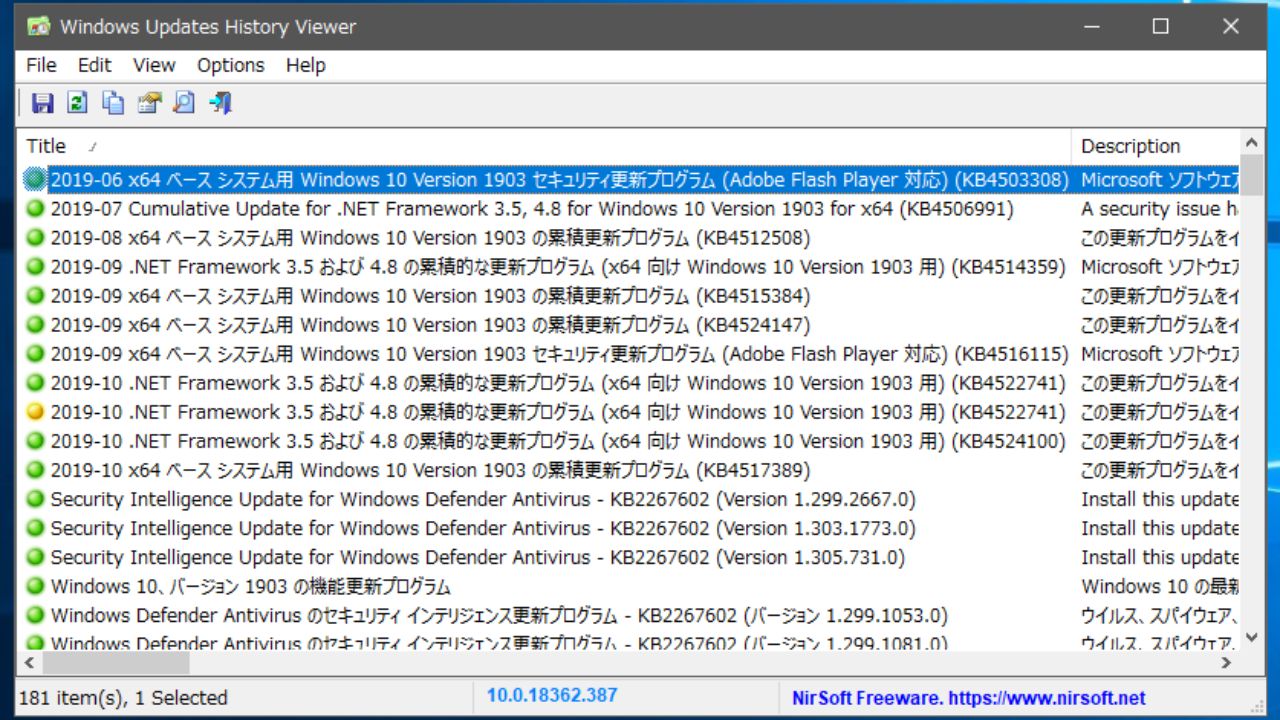Screen dimensions: 1280x720
Task: Click 'A security issue' description of KB4506991
Action: (1160, 209)
